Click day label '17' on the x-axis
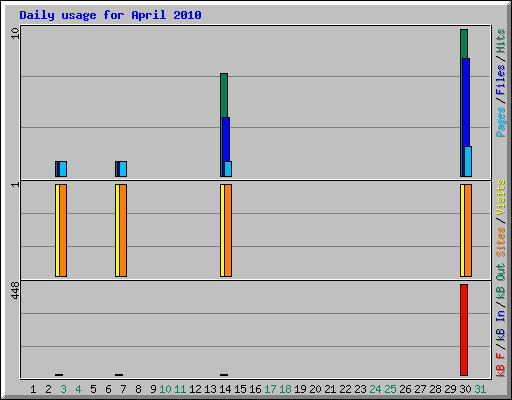Image resolution: width=512 pixels, height=400 pixels. [x=270, y=389]
